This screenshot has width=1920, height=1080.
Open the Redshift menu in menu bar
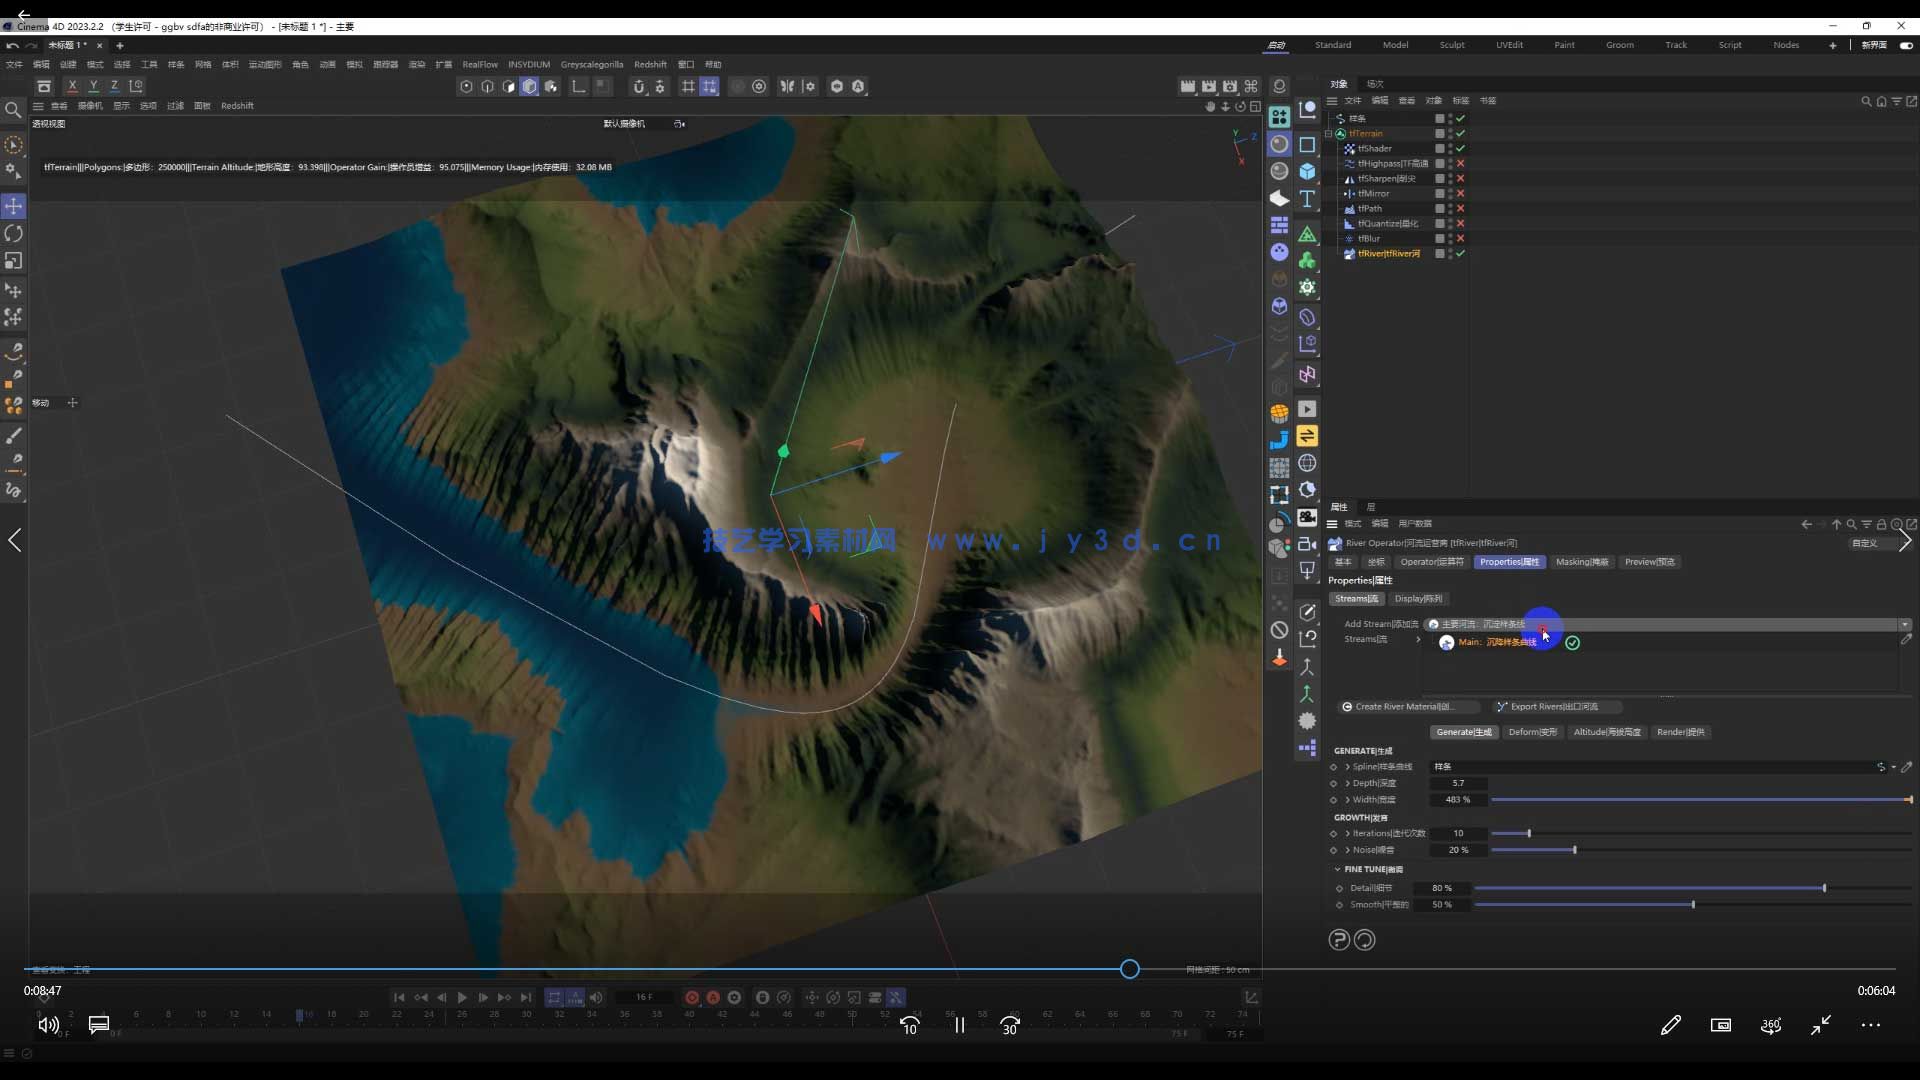[x=650, y=64]
